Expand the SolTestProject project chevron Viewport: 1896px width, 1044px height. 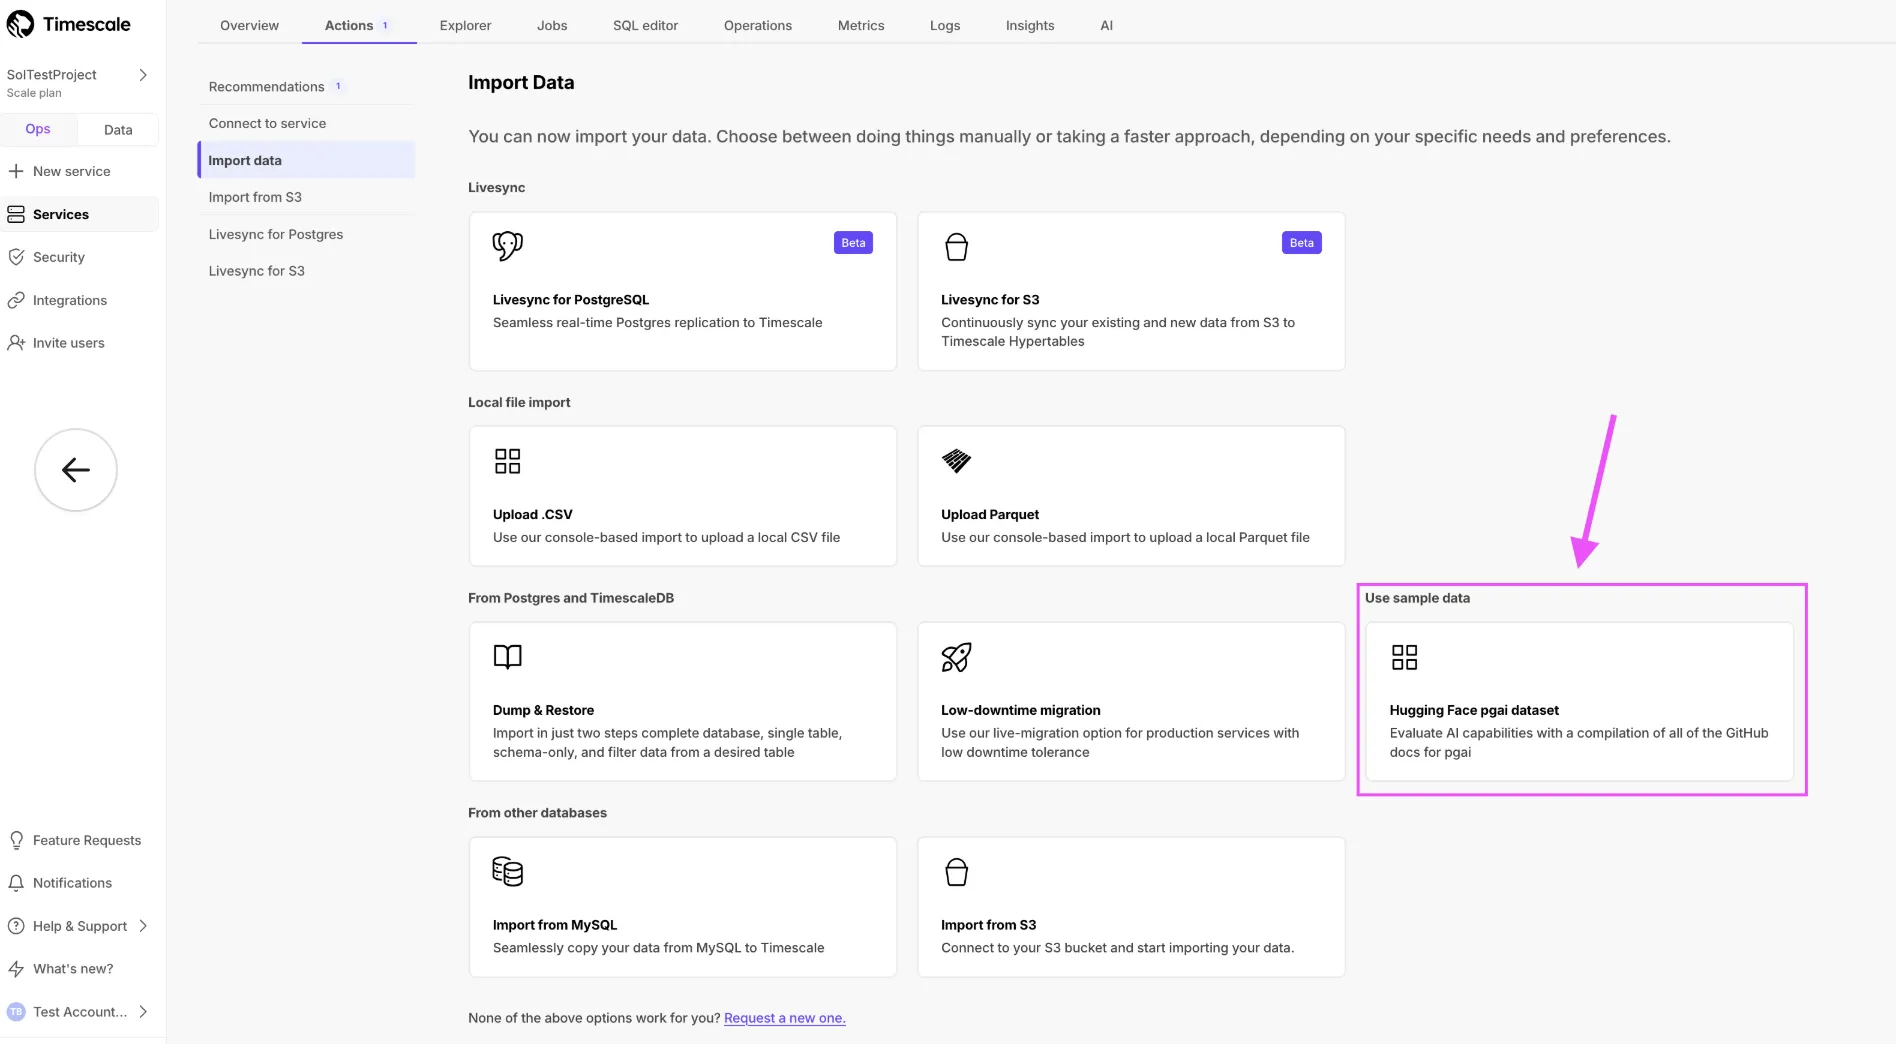(143, 75)
